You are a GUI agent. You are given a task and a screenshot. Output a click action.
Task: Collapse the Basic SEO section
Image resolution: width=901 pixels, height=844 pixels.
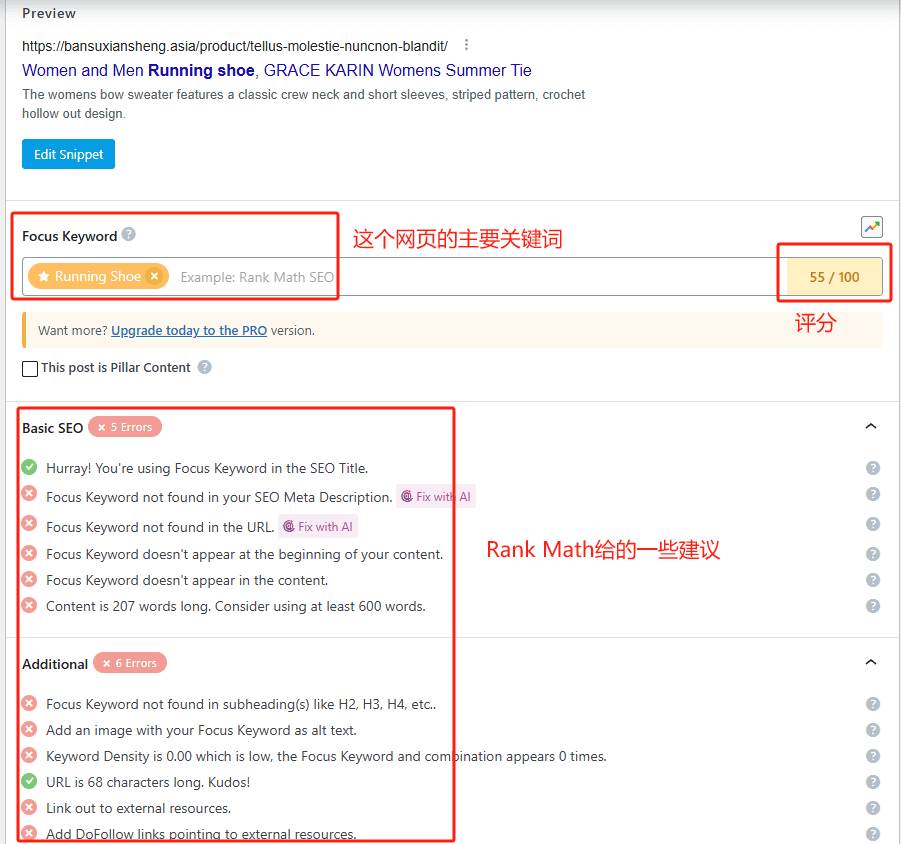pyautogui.click(x=871, y=426)
